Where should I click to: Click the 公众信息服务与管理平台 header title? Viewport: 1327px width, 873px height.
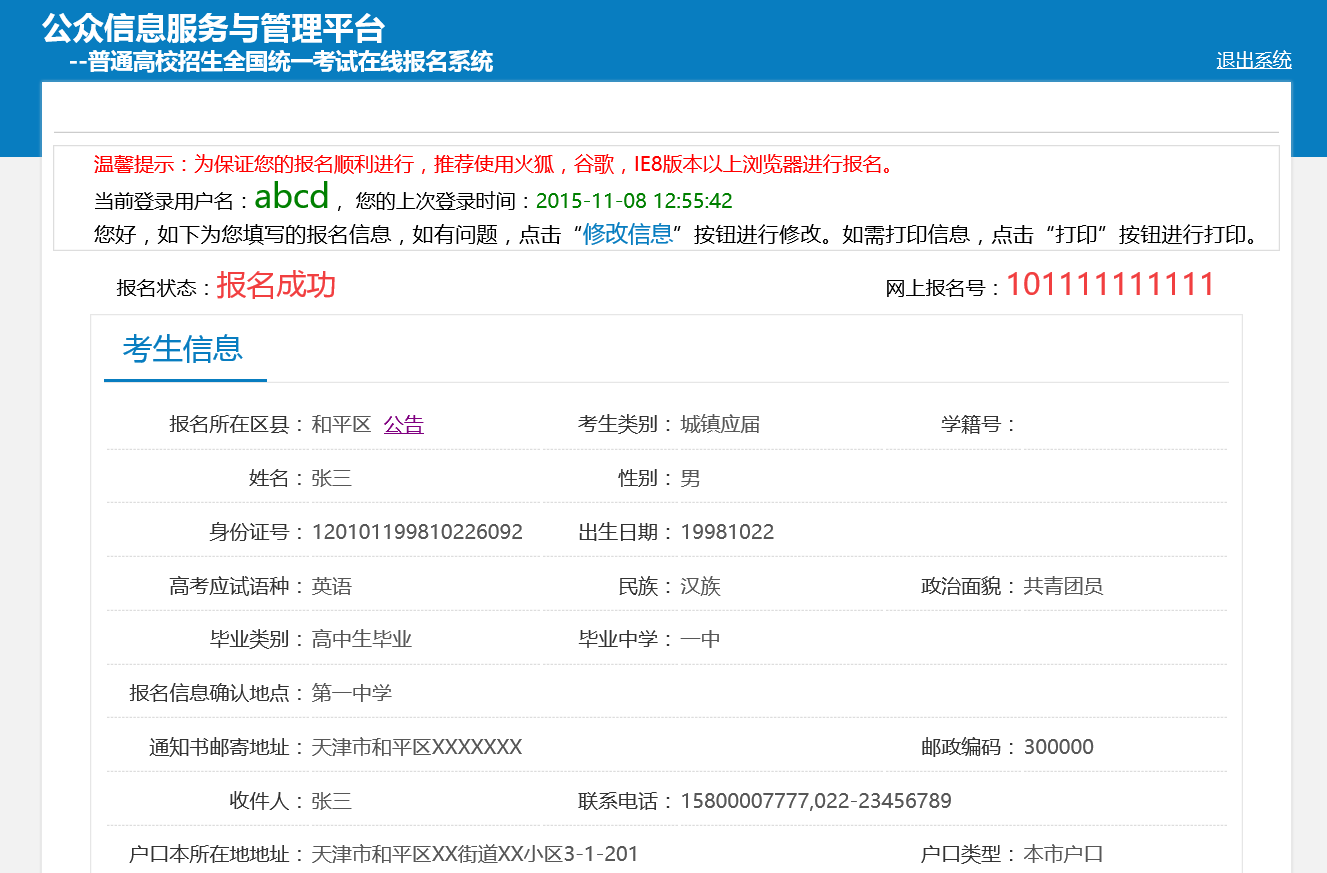pyautogui.click(x=213, y=28)
